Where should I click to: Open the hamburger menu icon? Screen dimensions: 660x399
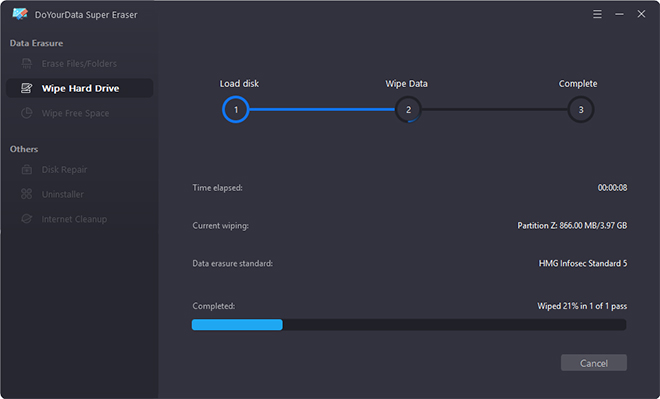click(x=597, y=14)
